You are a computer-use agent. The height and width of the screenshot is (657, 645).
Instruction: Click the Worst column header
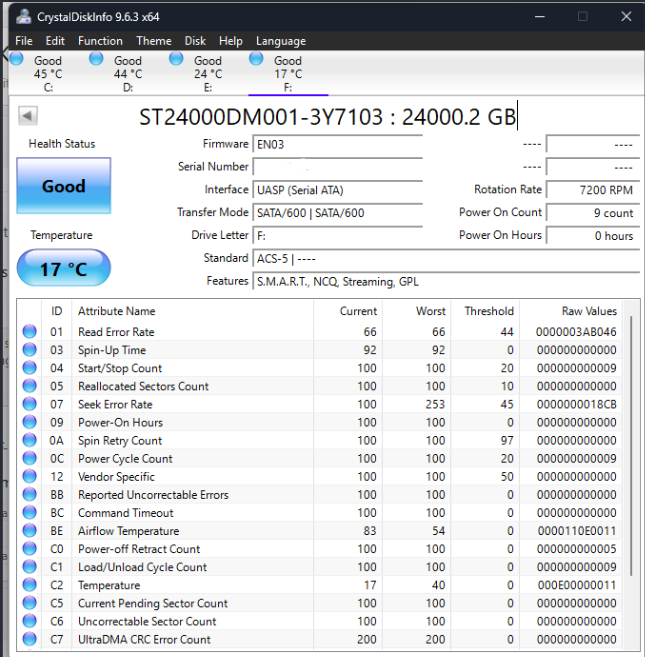tap(417, 311)
